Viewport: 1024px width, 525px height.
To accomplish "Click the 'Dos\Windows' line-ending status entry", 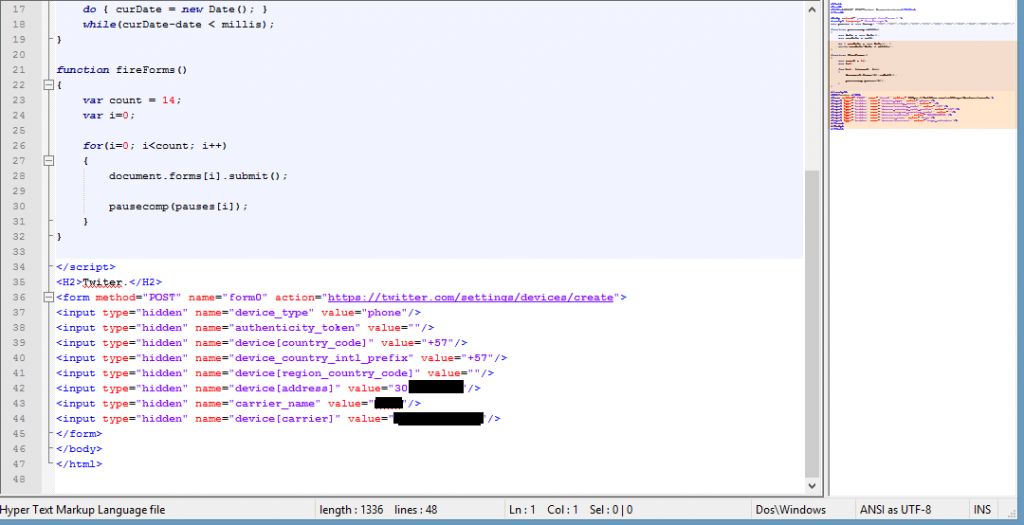I will pos(790,510).
